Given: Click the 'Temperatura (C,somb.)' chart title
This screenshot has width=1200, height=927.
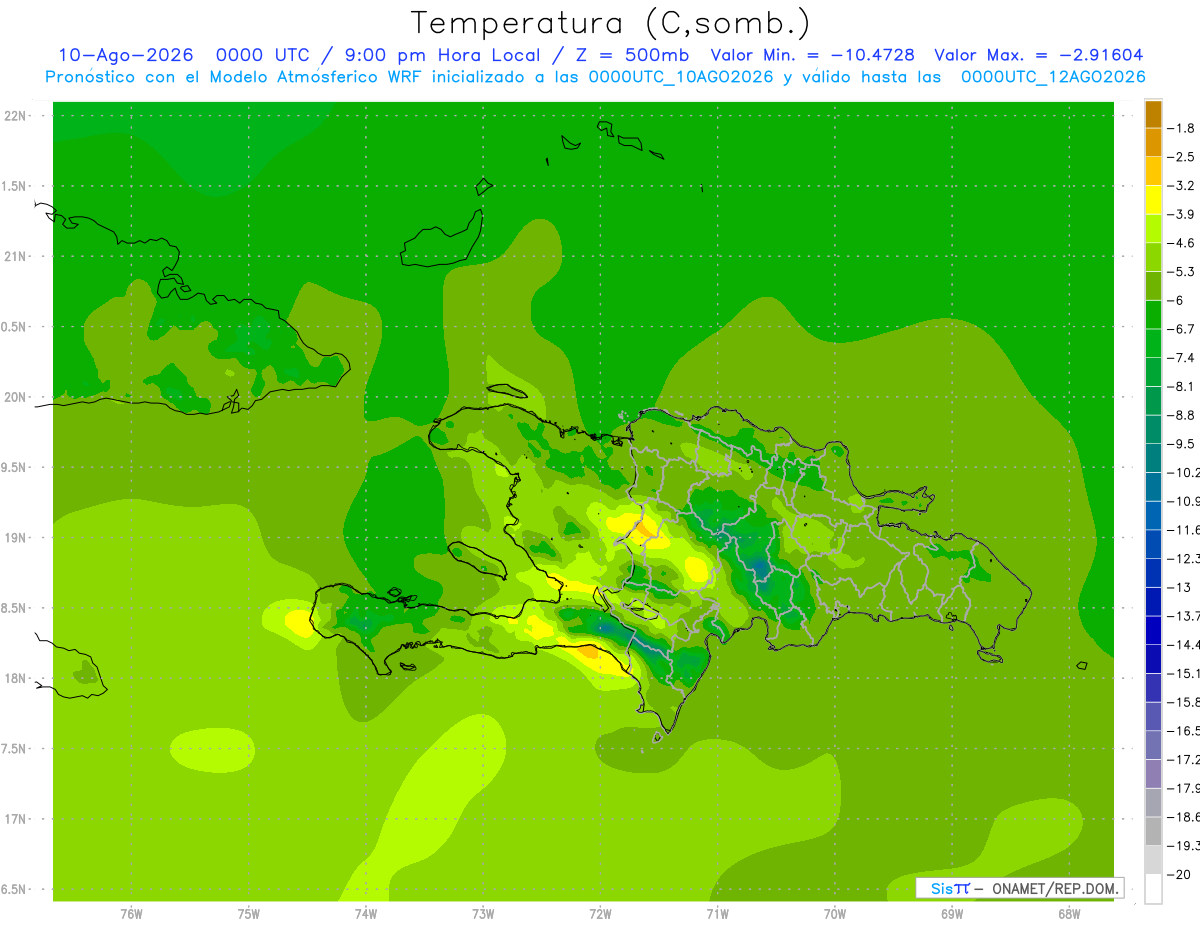Looking at the screenshot, I should click(x=611, y=24).
